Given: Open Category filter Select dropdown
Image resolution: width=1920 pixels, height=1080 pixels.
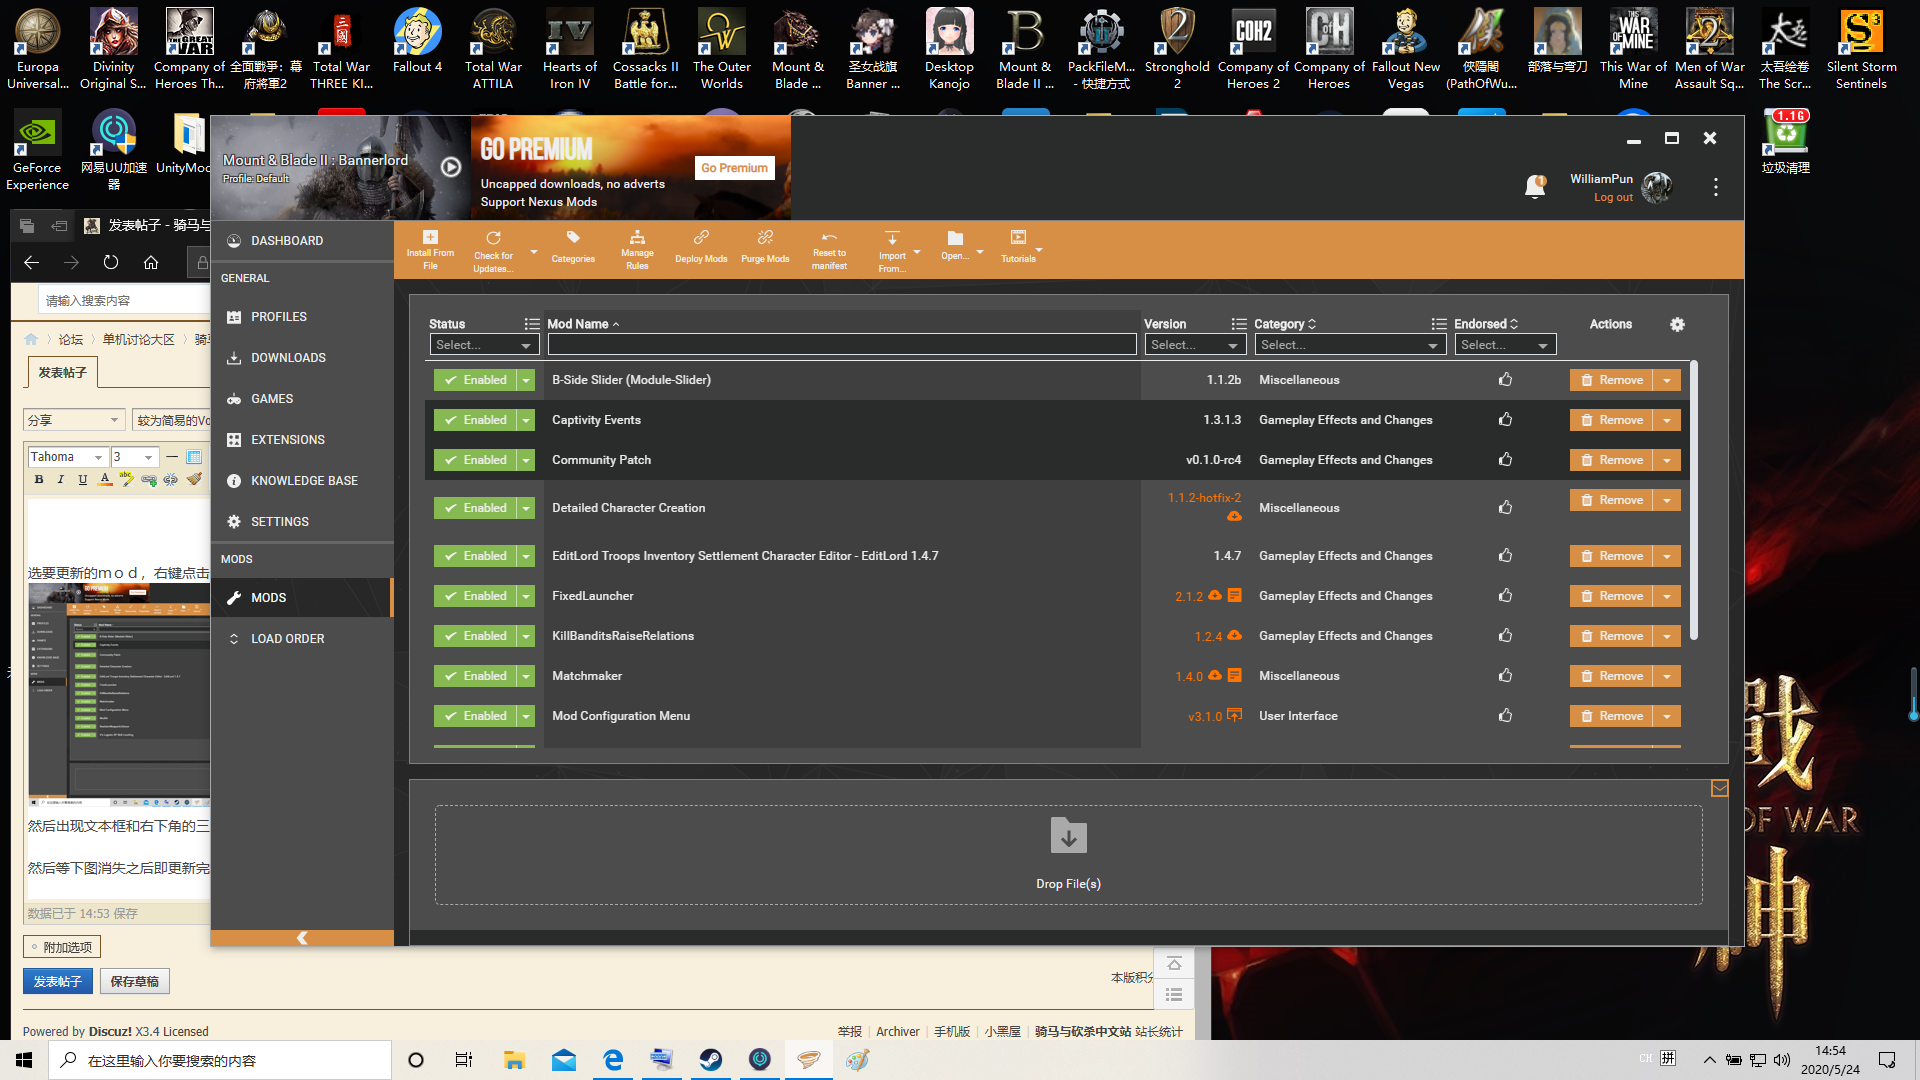Looking at the screenshot, I should click(1350, 345).
